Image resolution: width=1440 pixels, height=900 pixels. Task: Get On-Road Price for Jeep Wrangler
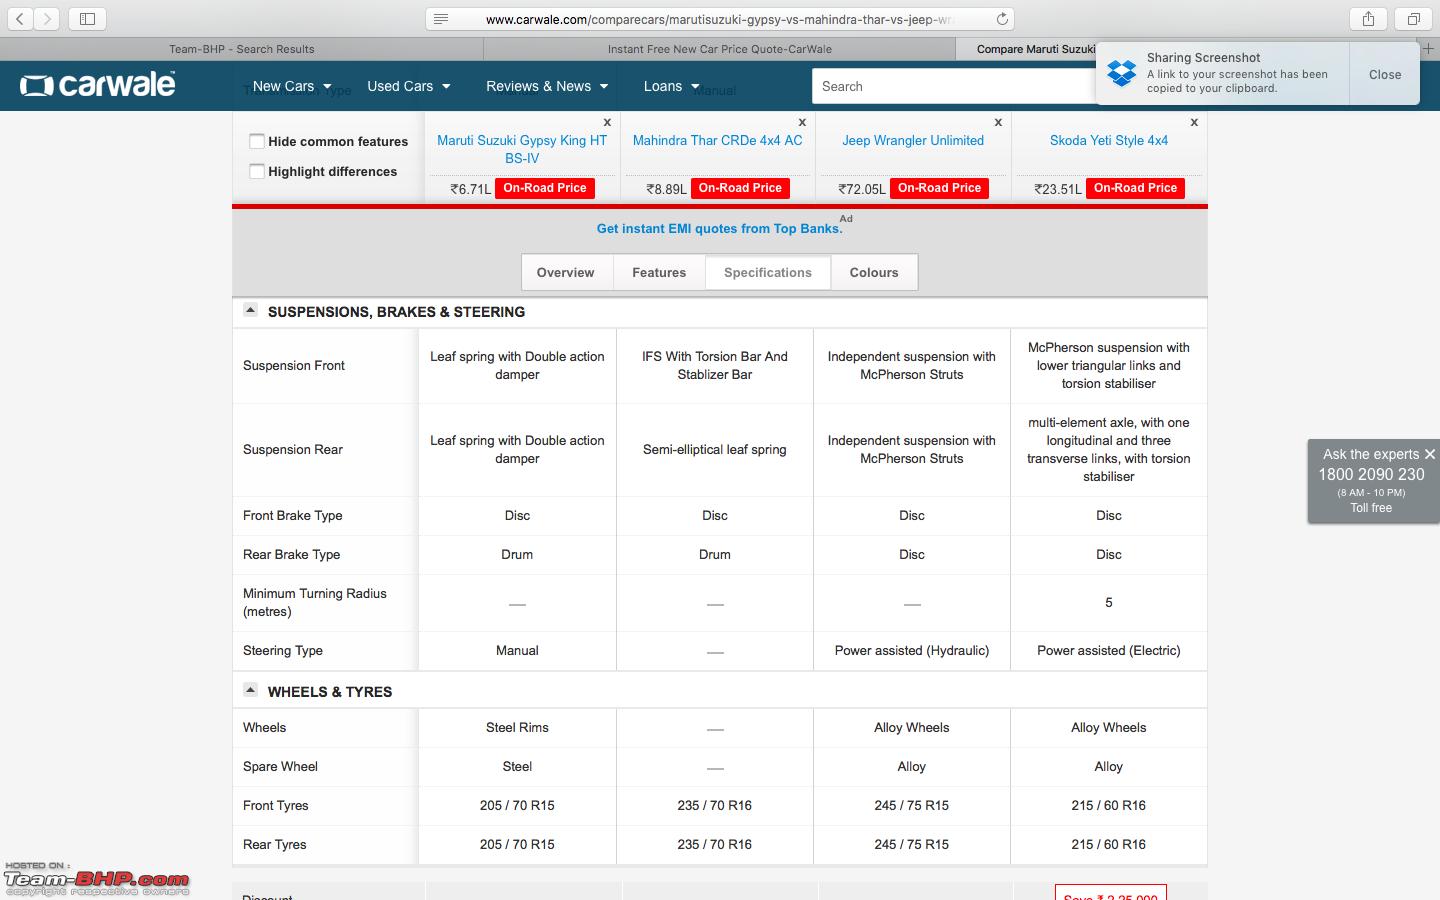940,188
